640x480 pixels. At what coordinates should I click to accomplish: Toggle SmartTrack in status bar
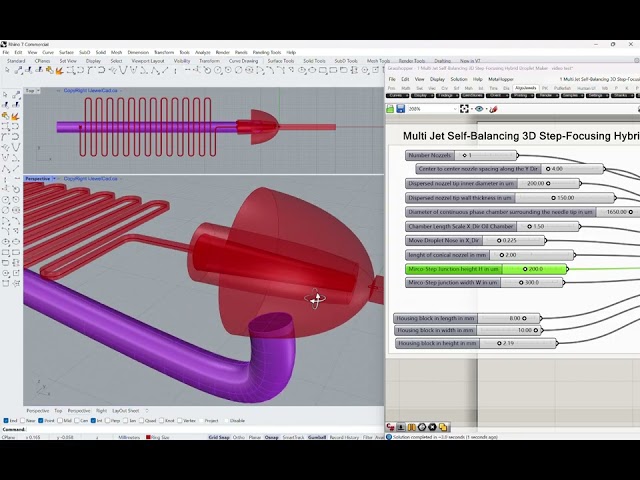(x=293, y=437)
